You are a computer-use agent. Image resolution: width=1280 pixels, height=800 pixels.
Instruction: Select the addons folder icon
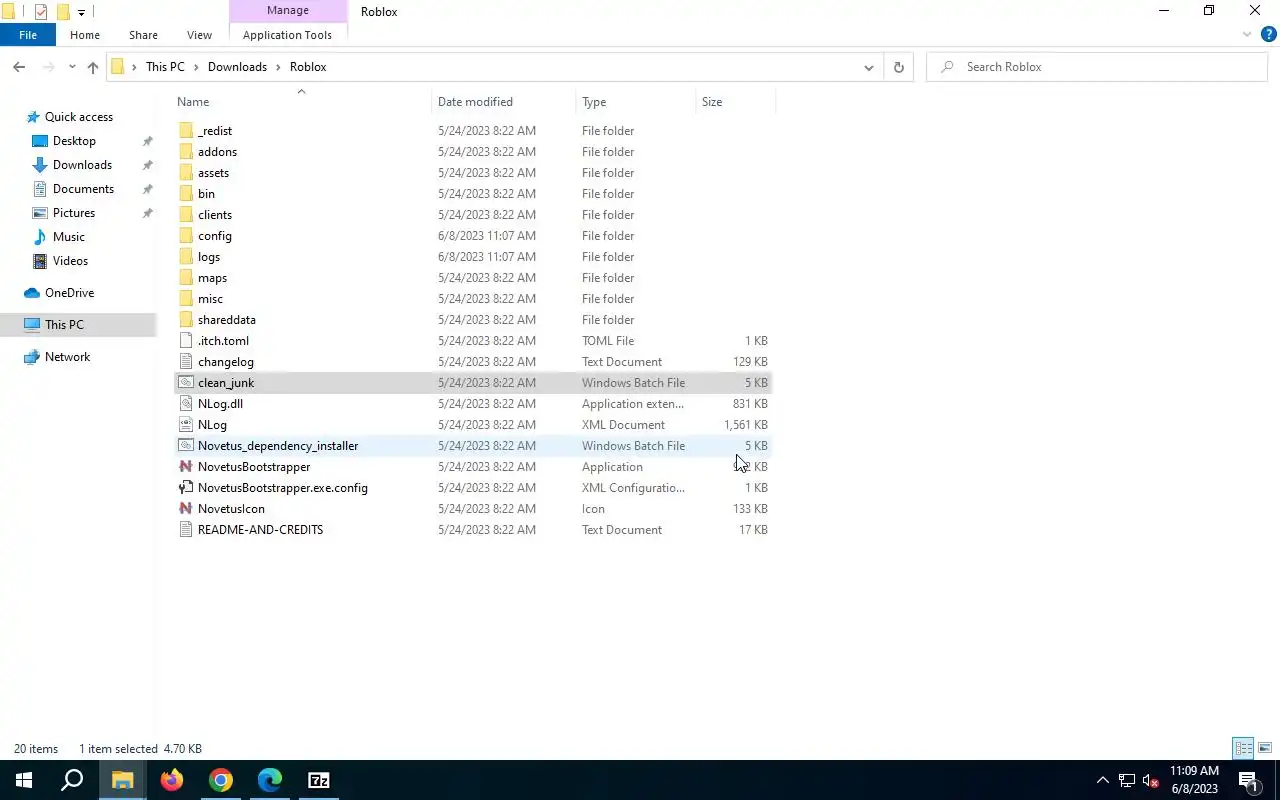point(186,152)
